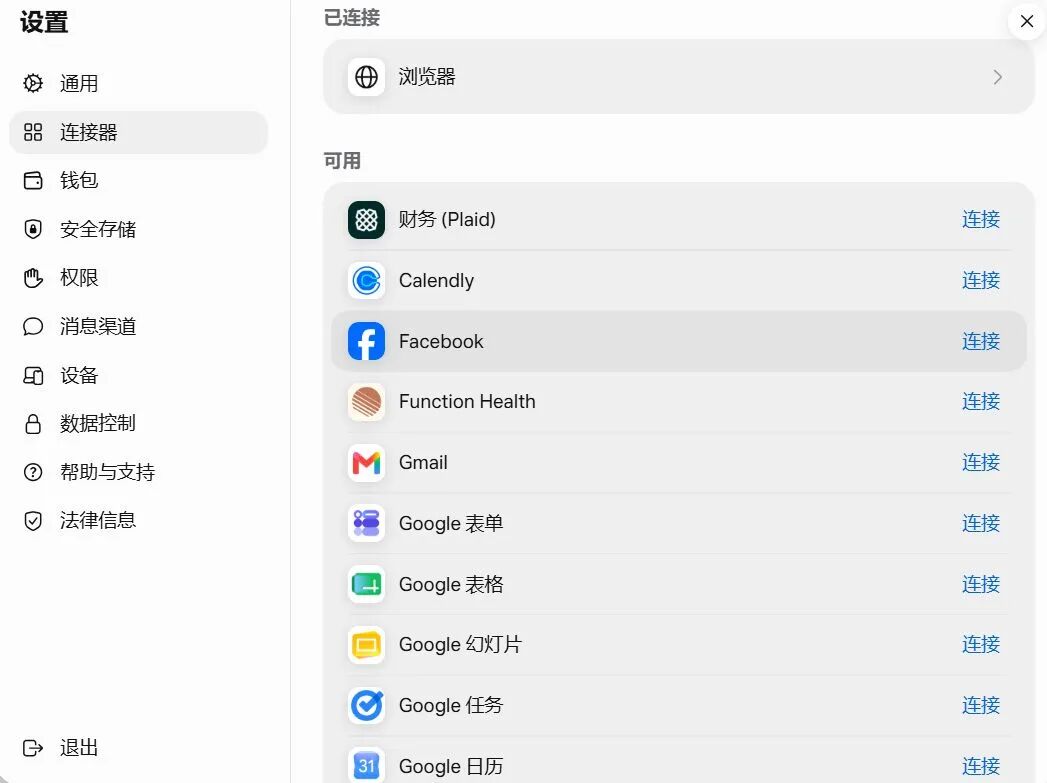Click 连接 for Google 幻灯片
Image resolution: width=1047 pixels, height=783 pixels.
click(x=981, y=644)
